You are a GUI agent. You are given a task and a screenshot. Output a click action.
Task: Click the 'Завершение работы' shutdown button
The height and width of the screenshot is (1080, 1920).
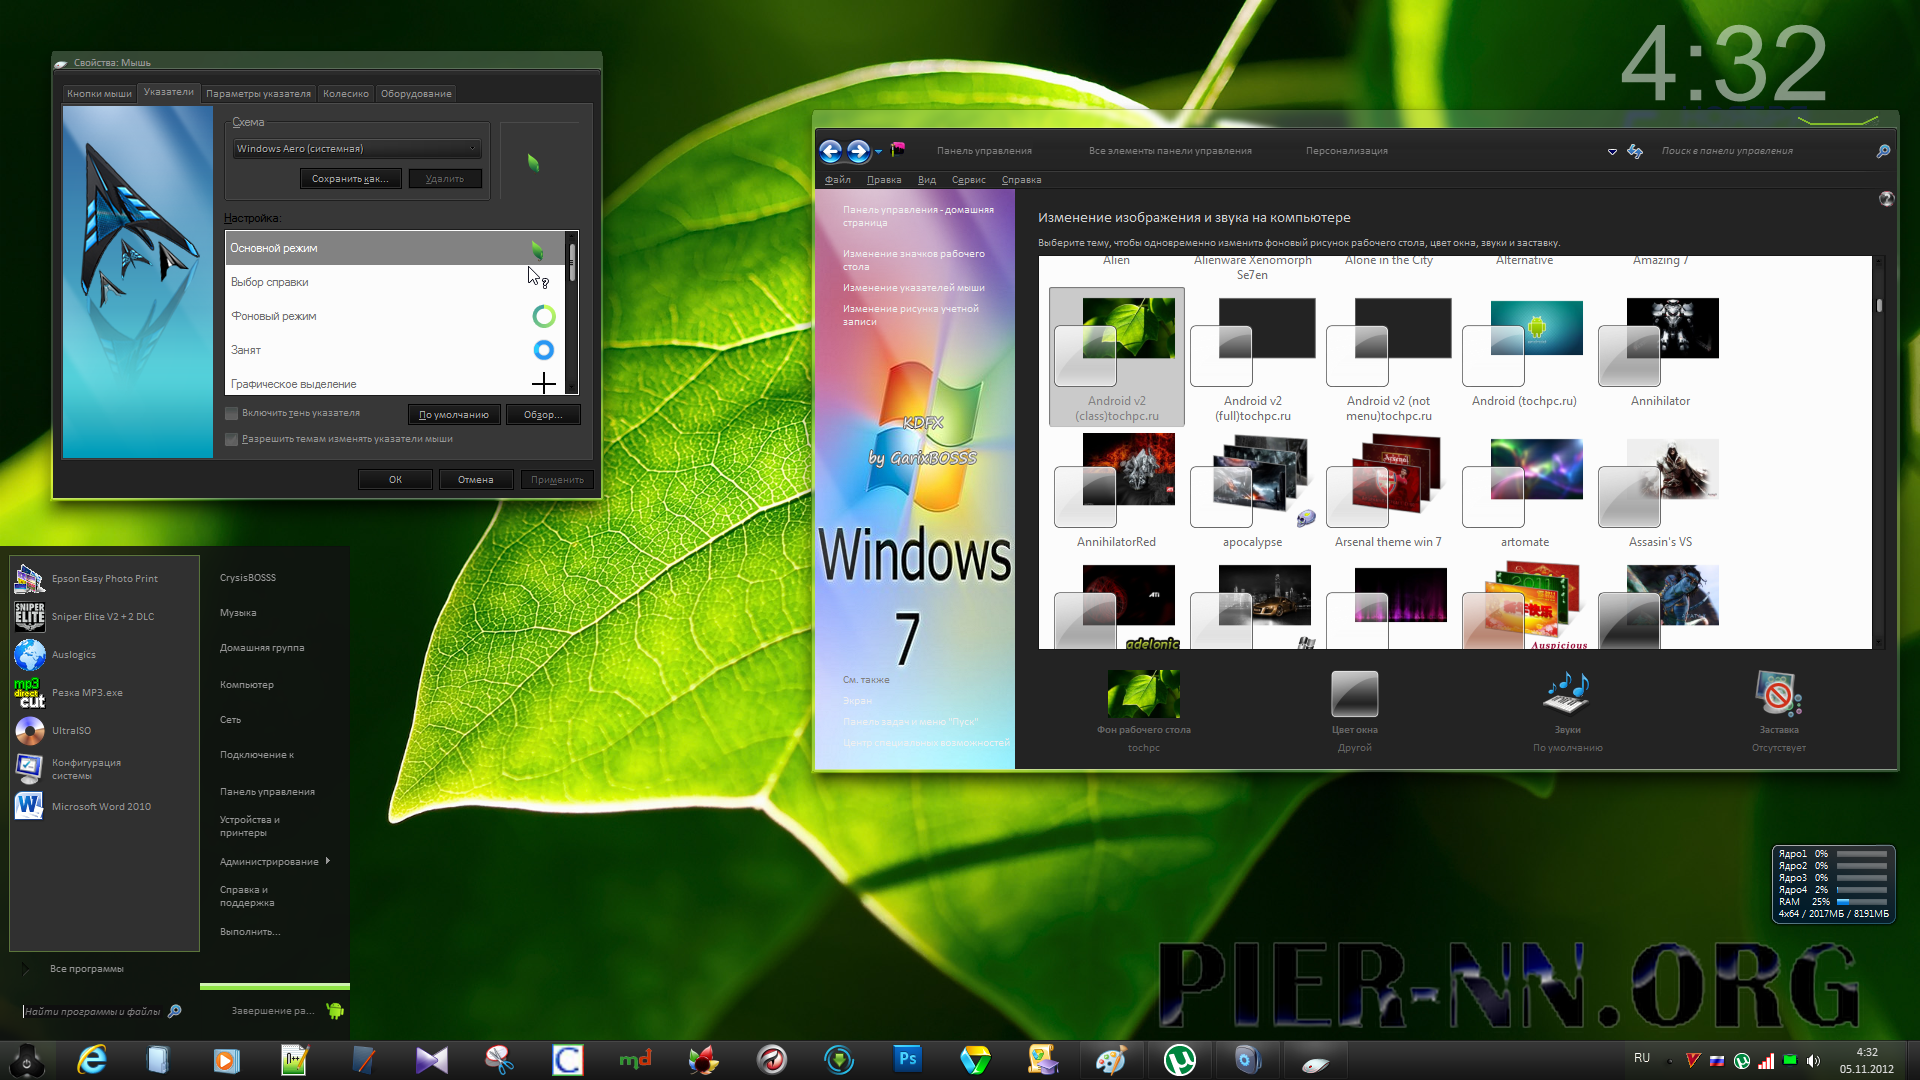[273, 1011]
